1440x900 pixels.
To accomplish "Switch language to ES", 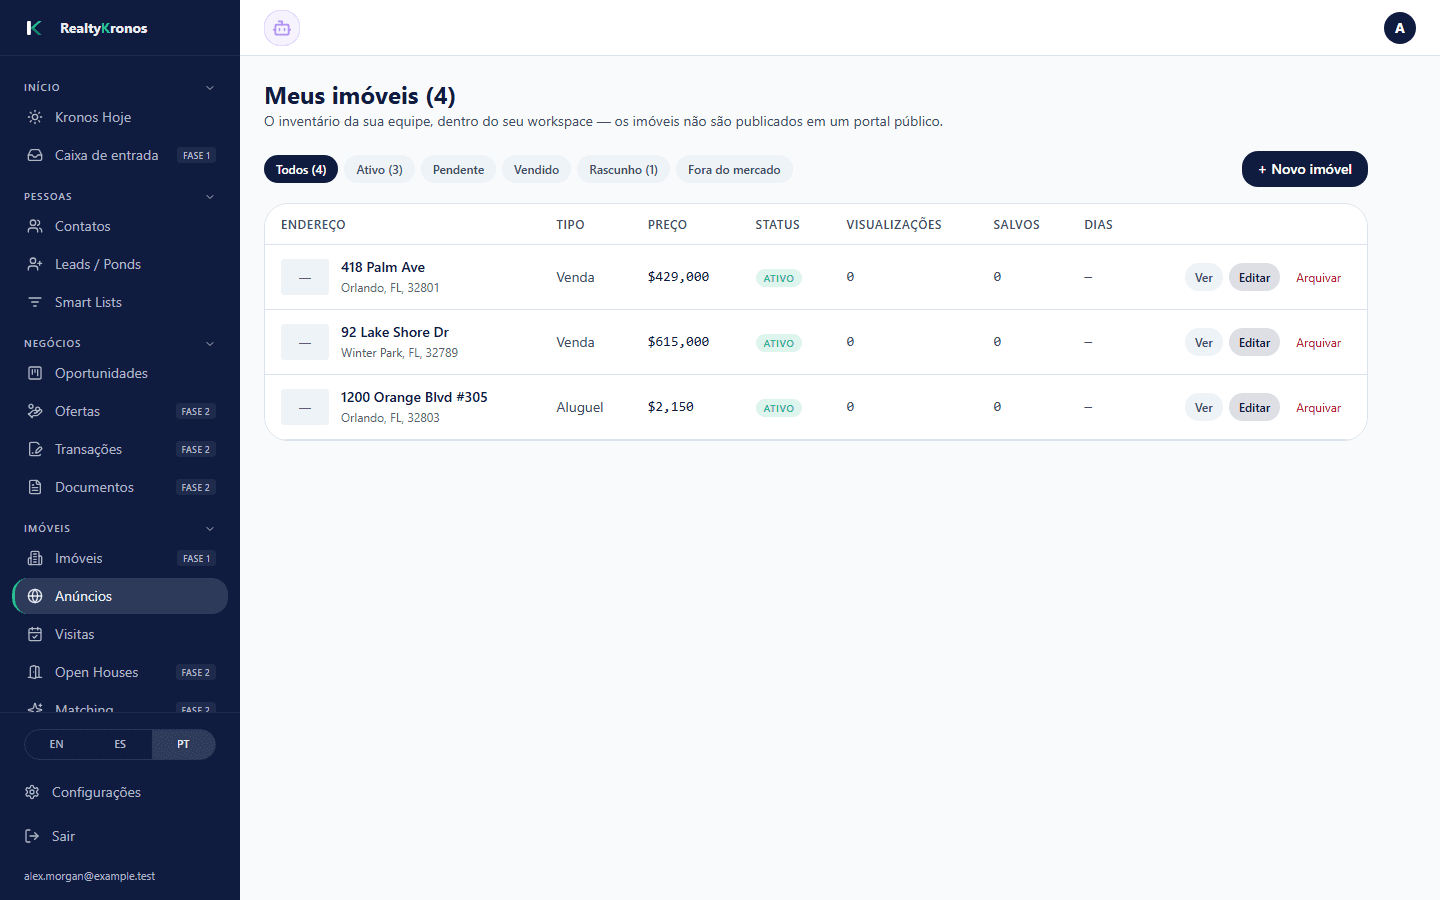I will (x=120, y=744).
